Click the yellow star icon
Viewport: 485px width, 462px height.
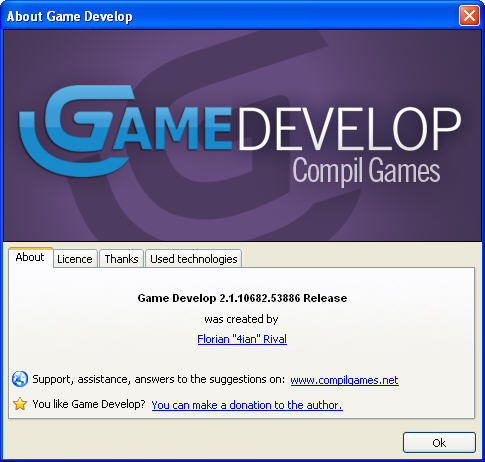click(20, 404)
